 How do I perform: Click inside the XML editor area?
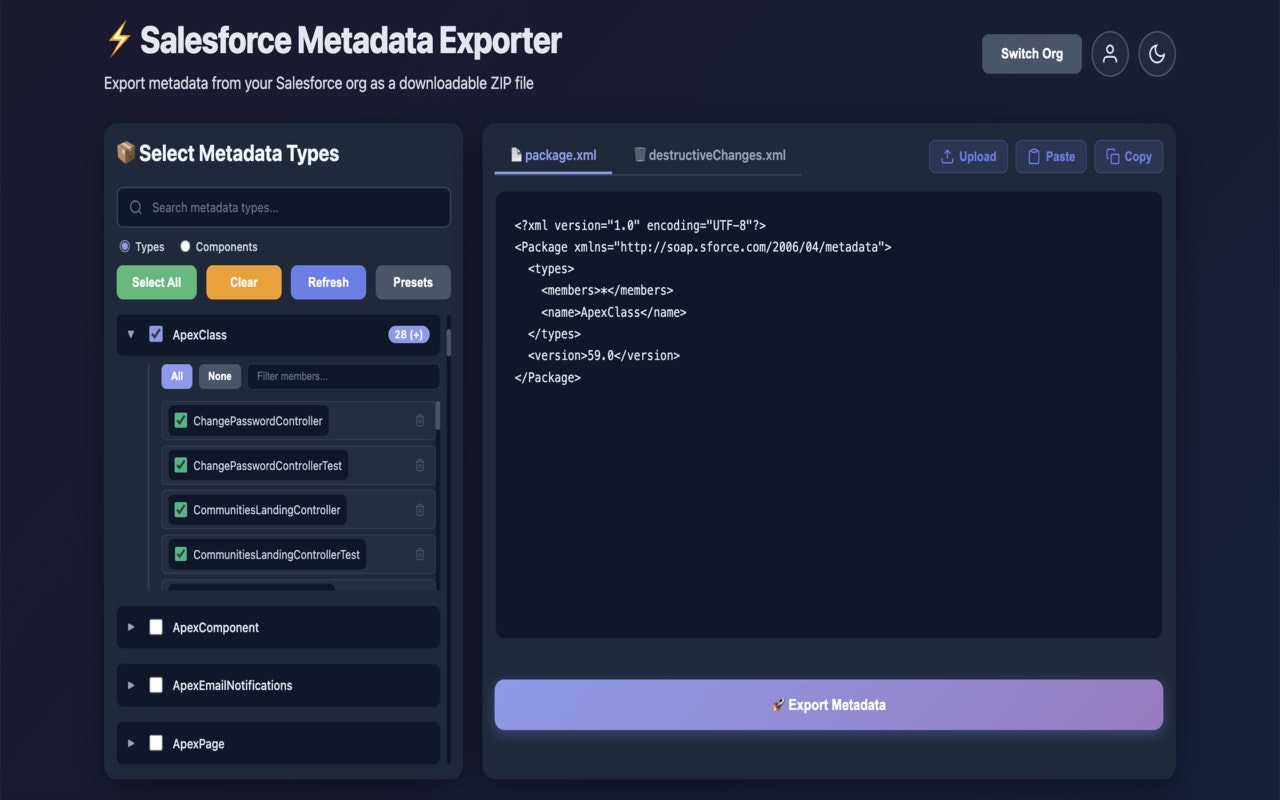(x=828, y=415)
